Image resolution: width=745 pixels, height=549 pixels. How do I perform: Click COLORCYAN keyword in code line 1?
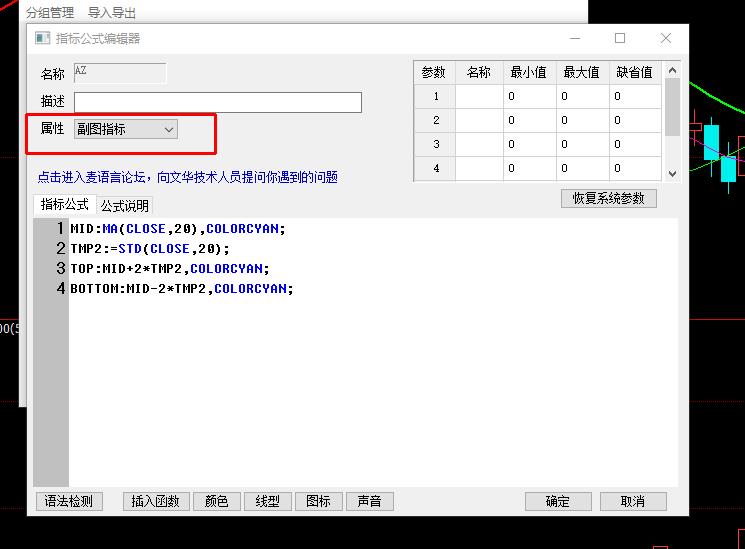[x=242, y=229]
